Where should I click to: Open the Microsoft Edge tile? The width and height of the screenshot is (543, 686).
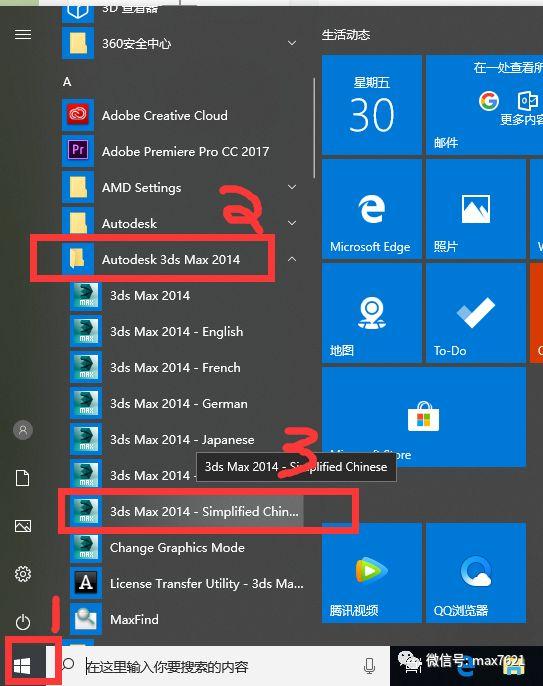(x=371, y=209)
